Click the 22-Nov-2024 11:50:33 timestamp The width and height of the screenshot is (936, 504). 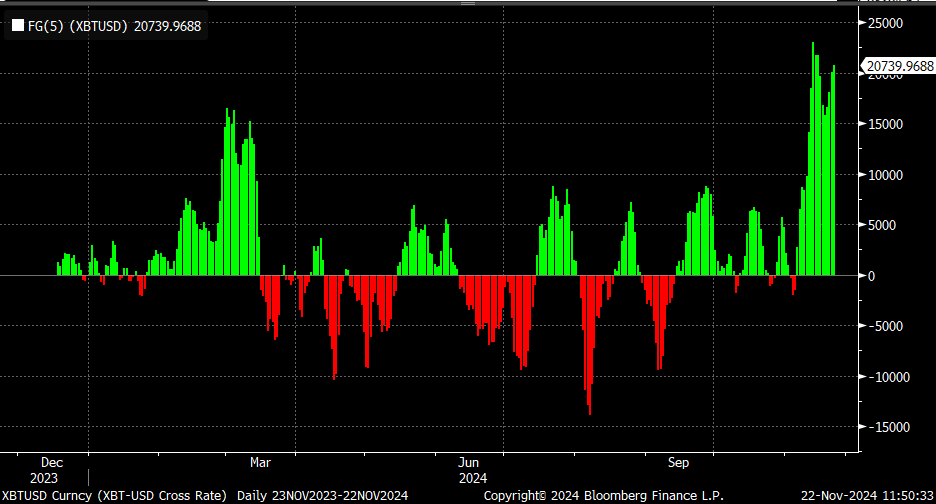point(865,495)
